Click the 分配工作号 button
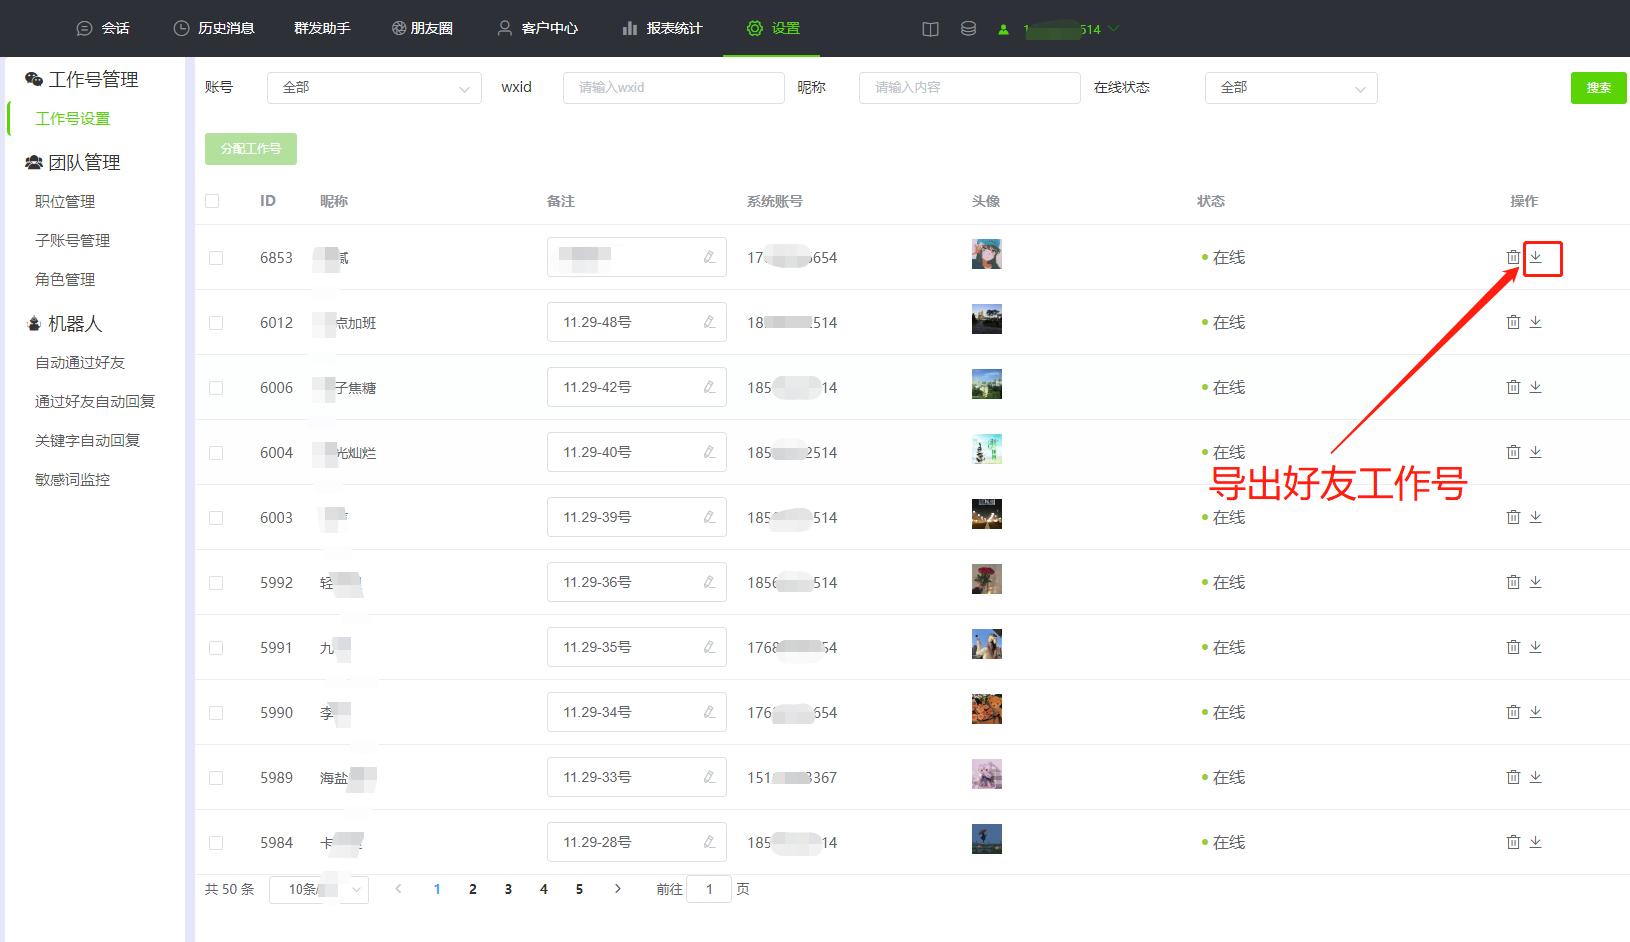Image resolution: width=1630 pixels, height=942 pixels. click(x=250, y=148)
